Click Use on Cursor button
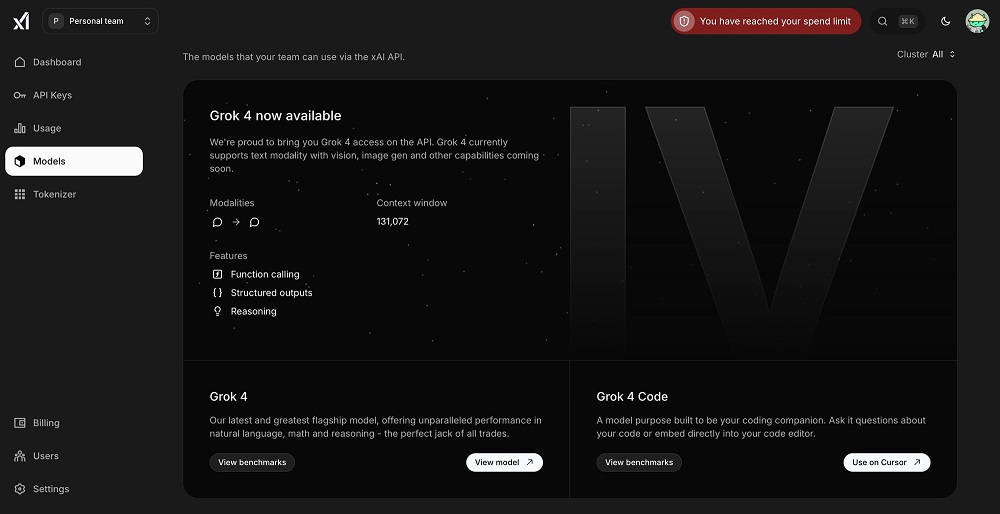This screenshot has height=514, width=1000. [x=886, y=462]
